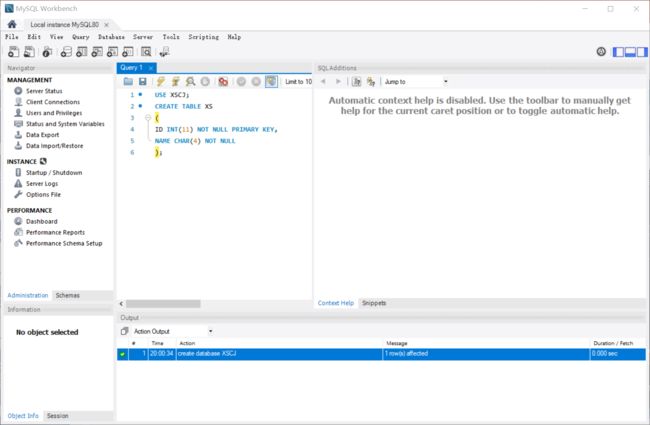Close the Query 1 tab

point(151,68)
